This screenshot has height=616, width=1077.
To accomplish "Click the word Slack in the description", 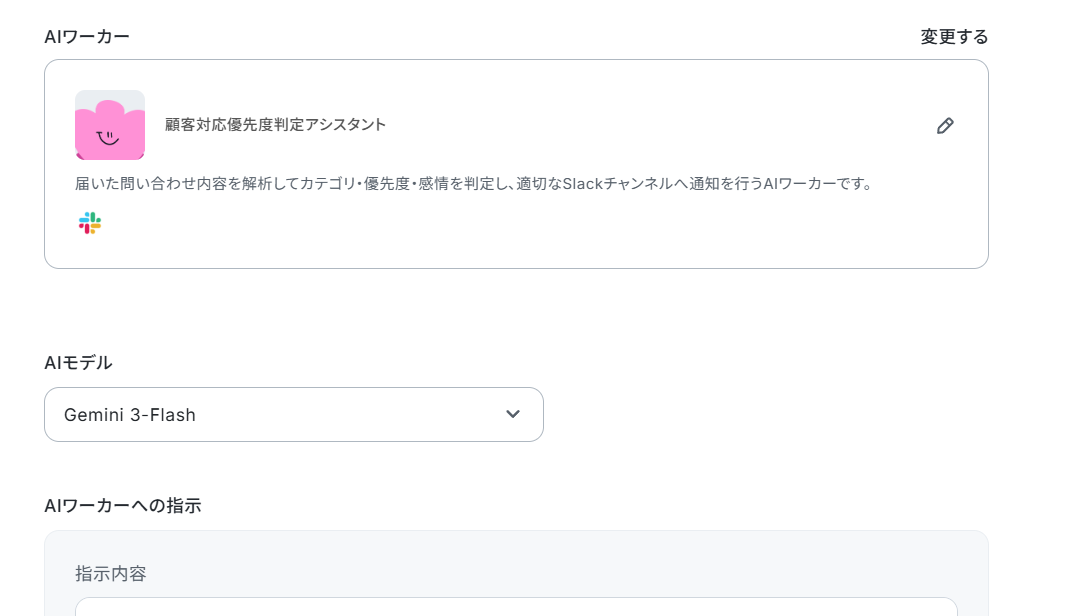I will (582, 183).
